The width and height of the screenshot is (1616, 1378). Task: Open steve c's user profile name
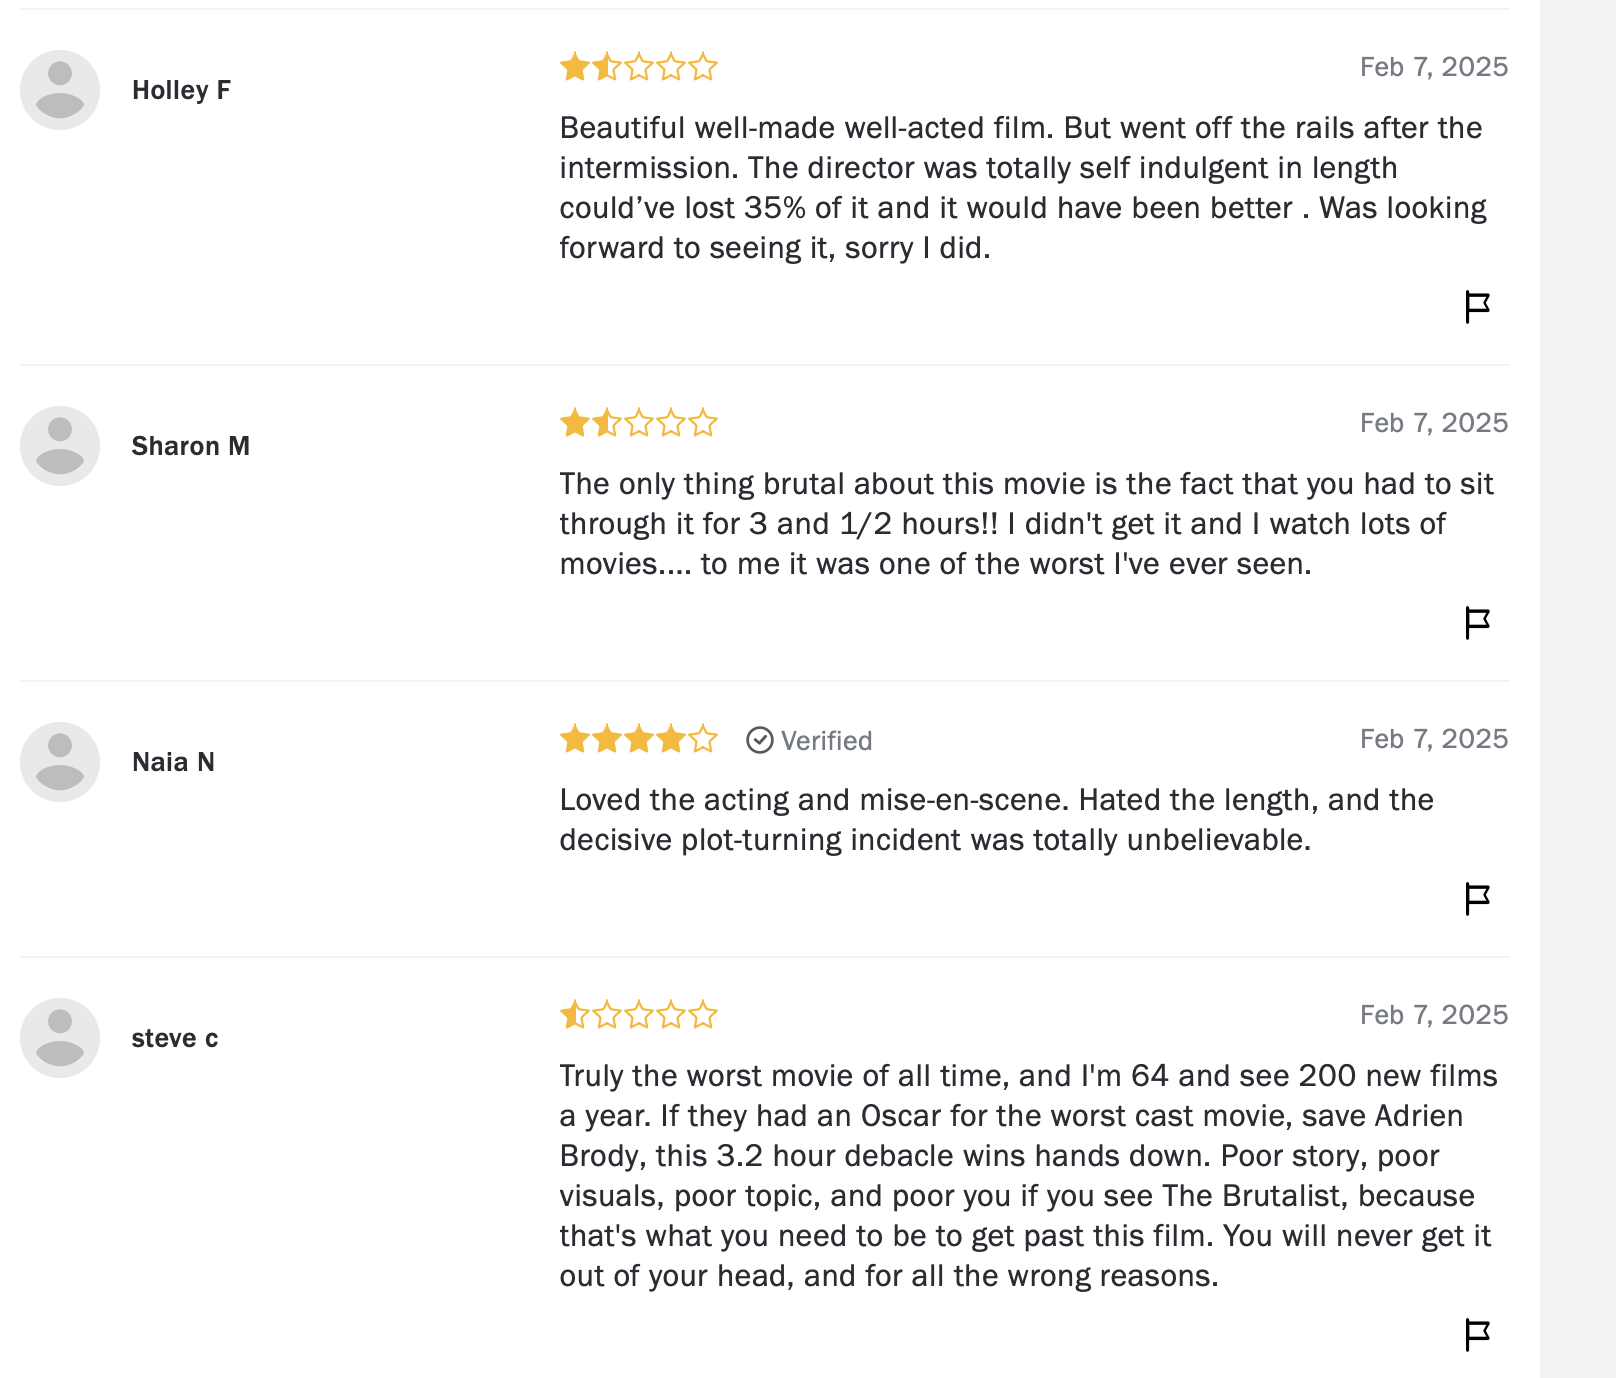point(174,1038)
